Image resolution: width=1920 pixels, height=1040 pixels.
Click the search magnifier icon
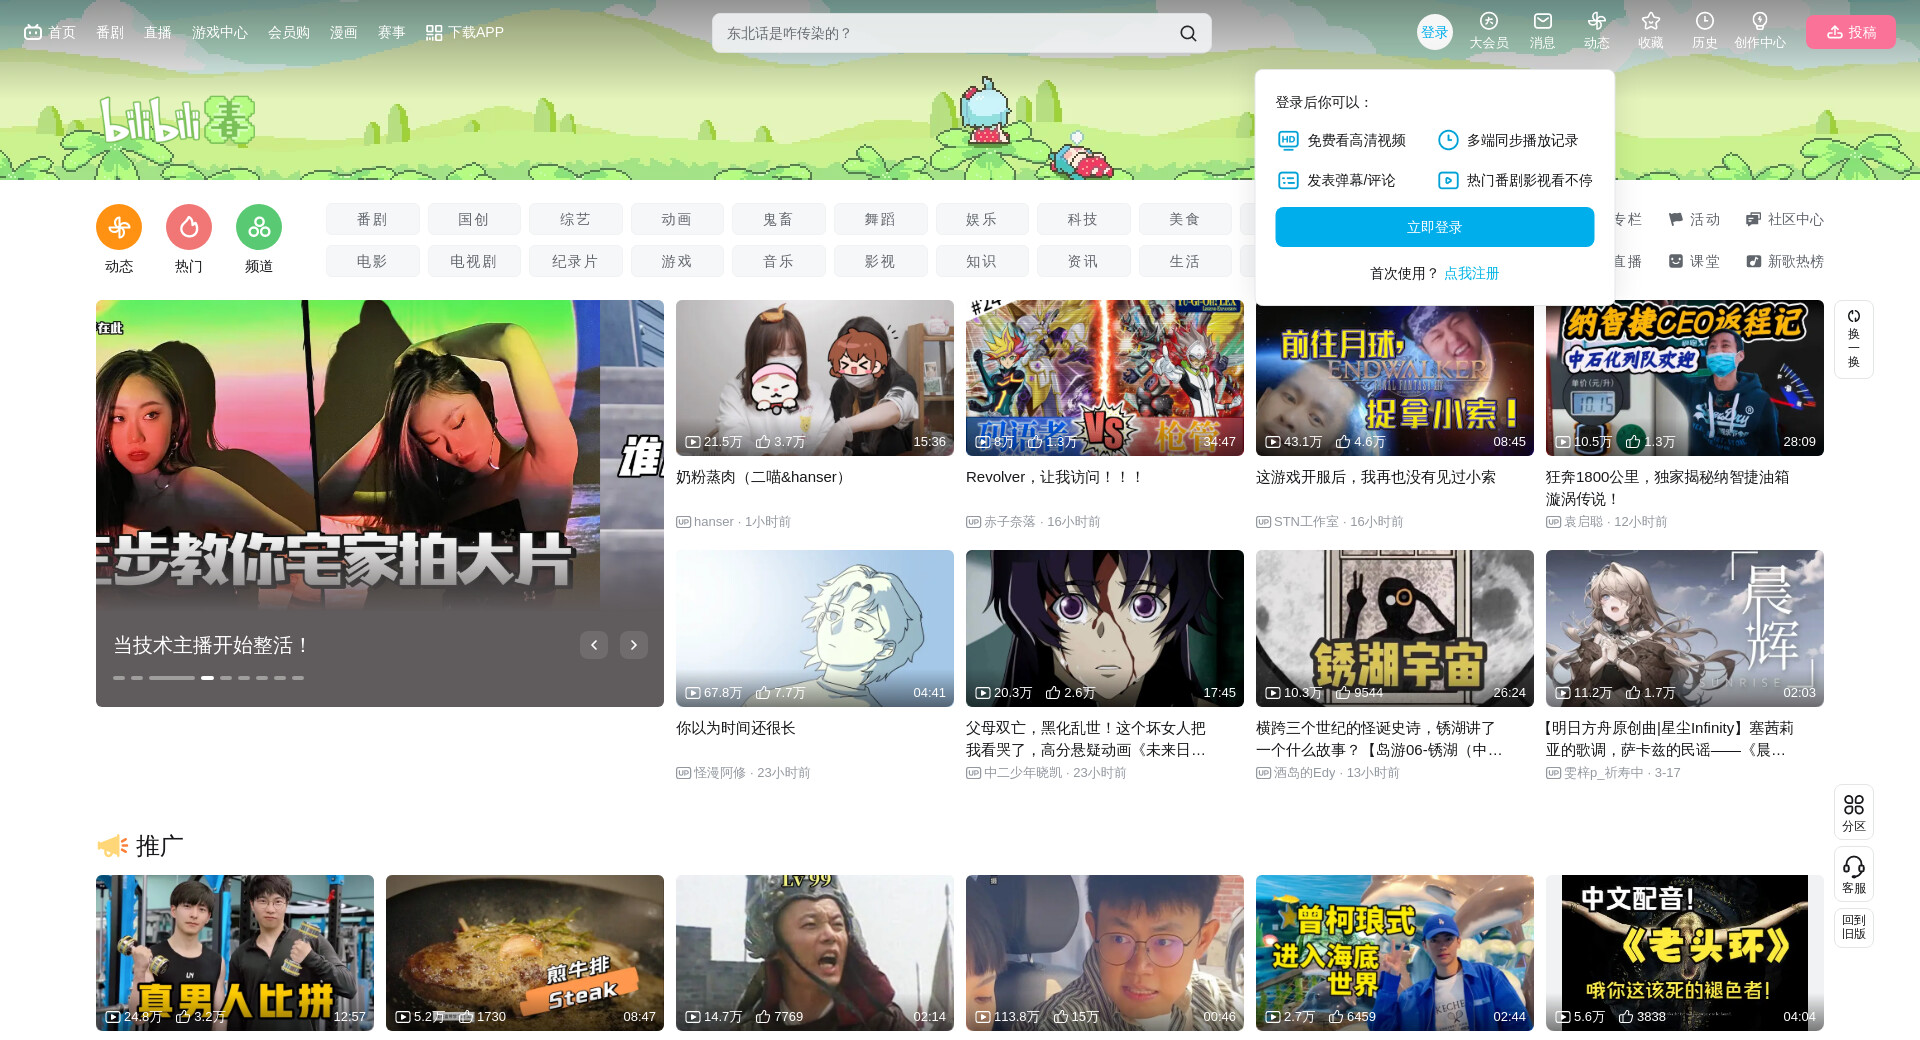tap(1187, 33)
